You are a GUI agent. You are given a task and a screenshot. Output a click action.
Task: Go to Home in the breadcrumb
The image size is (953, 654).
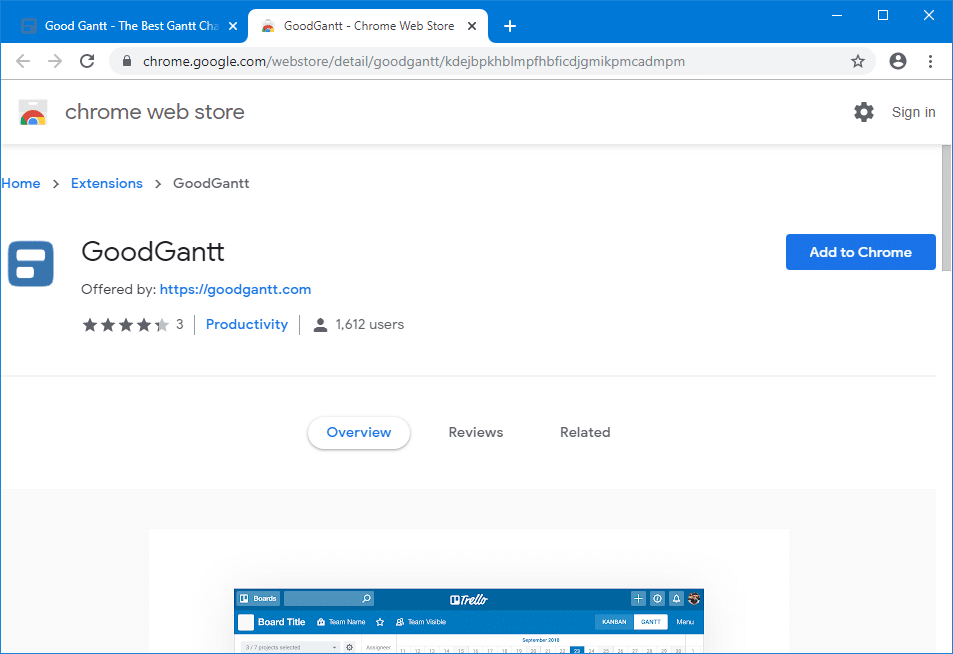21,184
